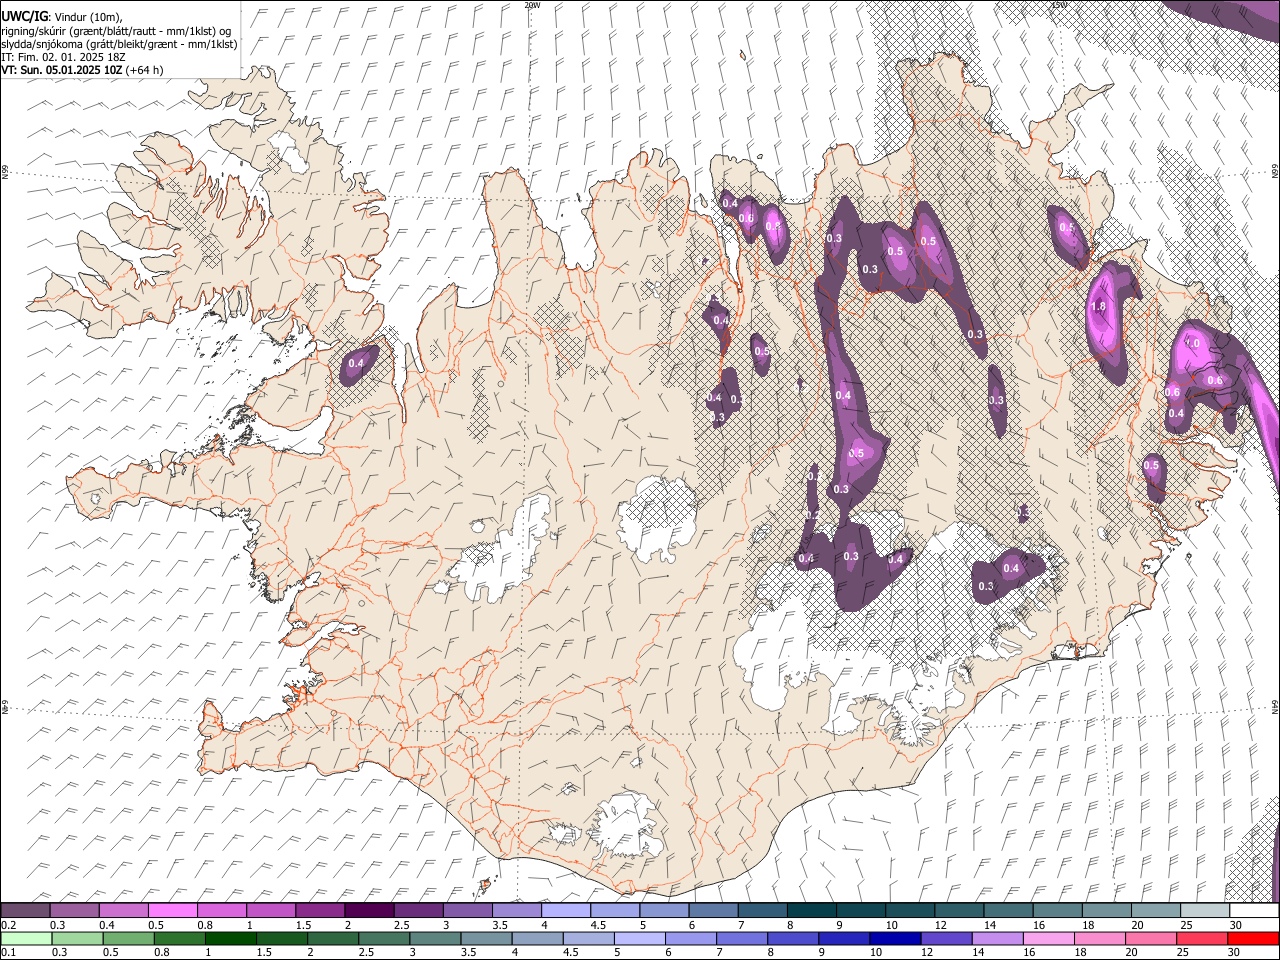The height and width of the screenshot is (960, 1280).
Task: Pick the lower purple swatch starting at 12
Action: point(946,939)
